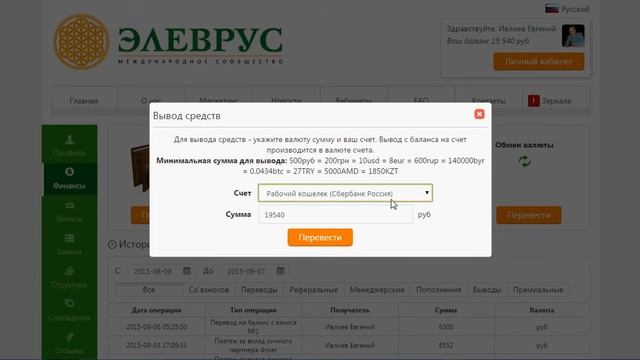Open Структура in the sidebar
Image resolution: width=640 pixels, height=360 pixels.
pyautogui.click(x=69, y=277)
